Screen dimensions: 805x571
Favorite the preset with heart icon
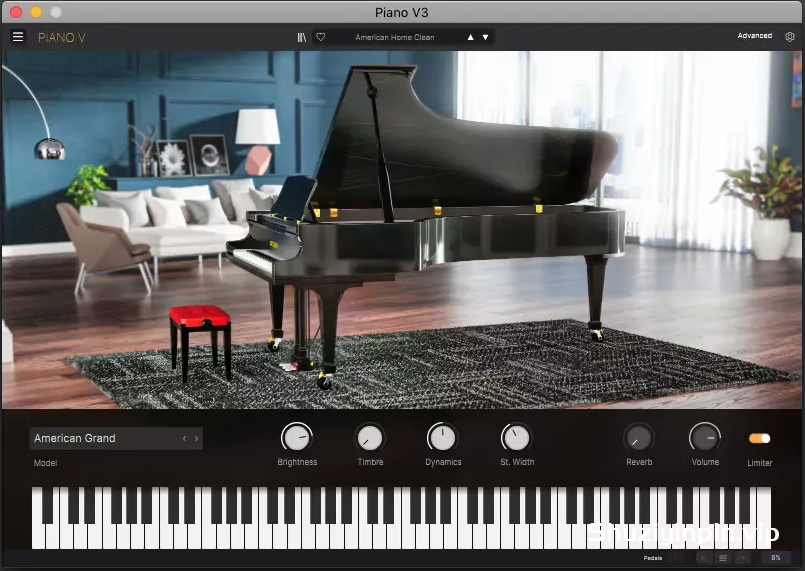click(x=320, y=37)
